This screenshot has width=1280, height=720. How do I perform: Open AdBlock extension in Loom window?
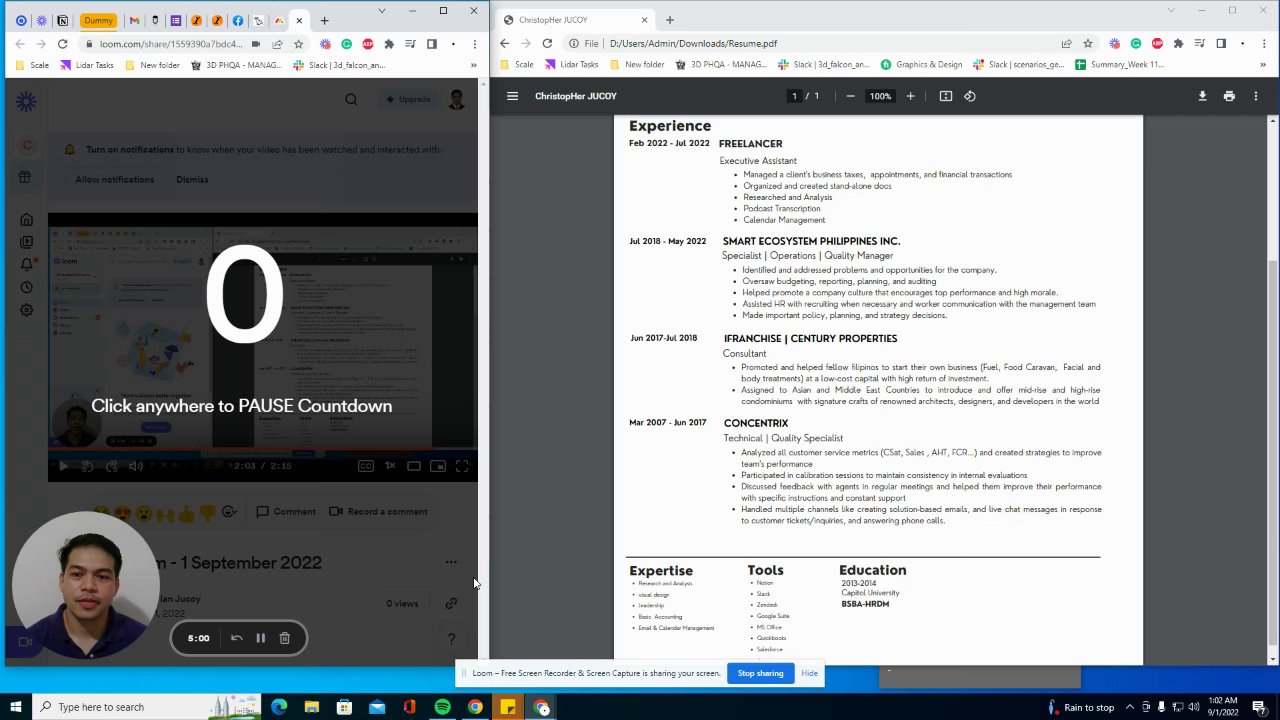point(368,44)
